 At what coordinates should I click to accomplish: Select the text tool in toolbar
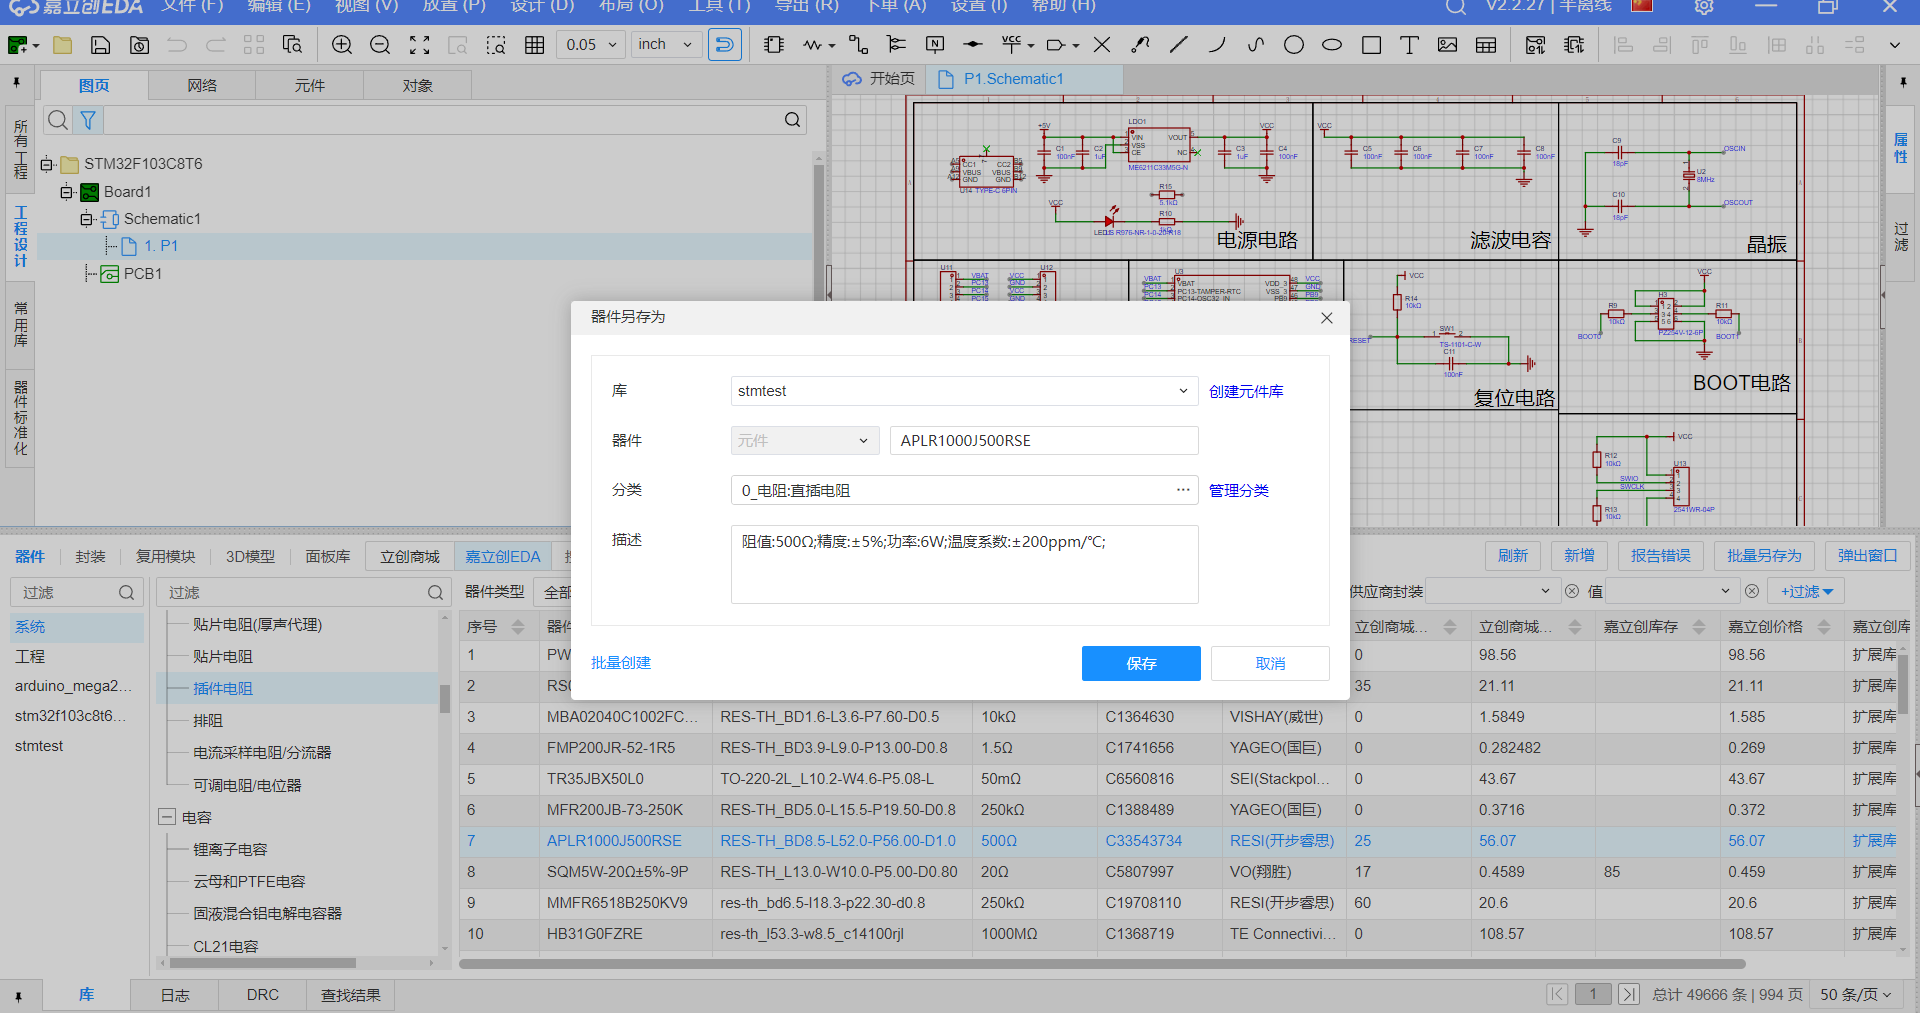pos(1409,45)
